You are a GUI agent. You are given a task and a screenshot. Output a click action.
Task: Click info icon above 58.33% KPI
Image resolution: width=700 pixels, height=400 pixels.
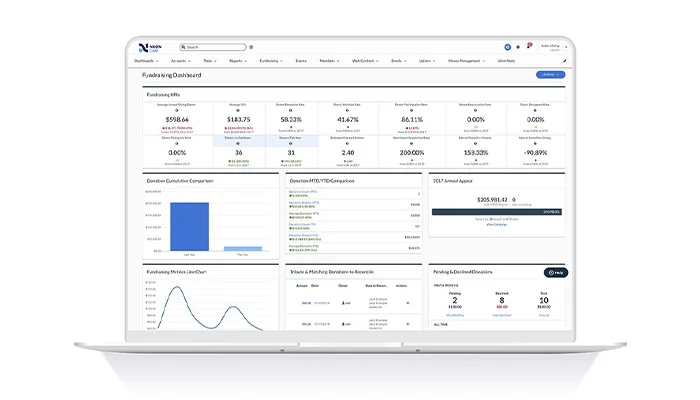point(291,110)
